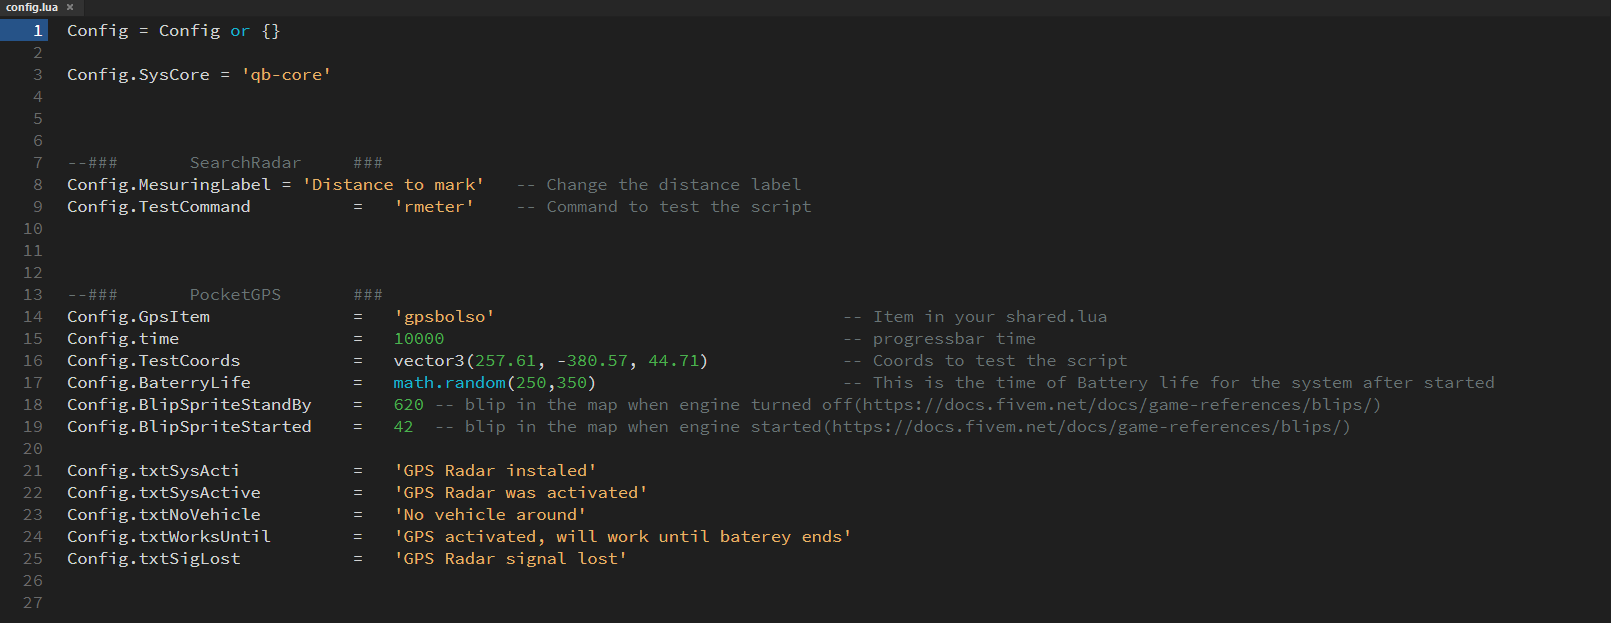Click the 10000 time value
This screenshot has width=1611, height=623.
coord(419,339)
